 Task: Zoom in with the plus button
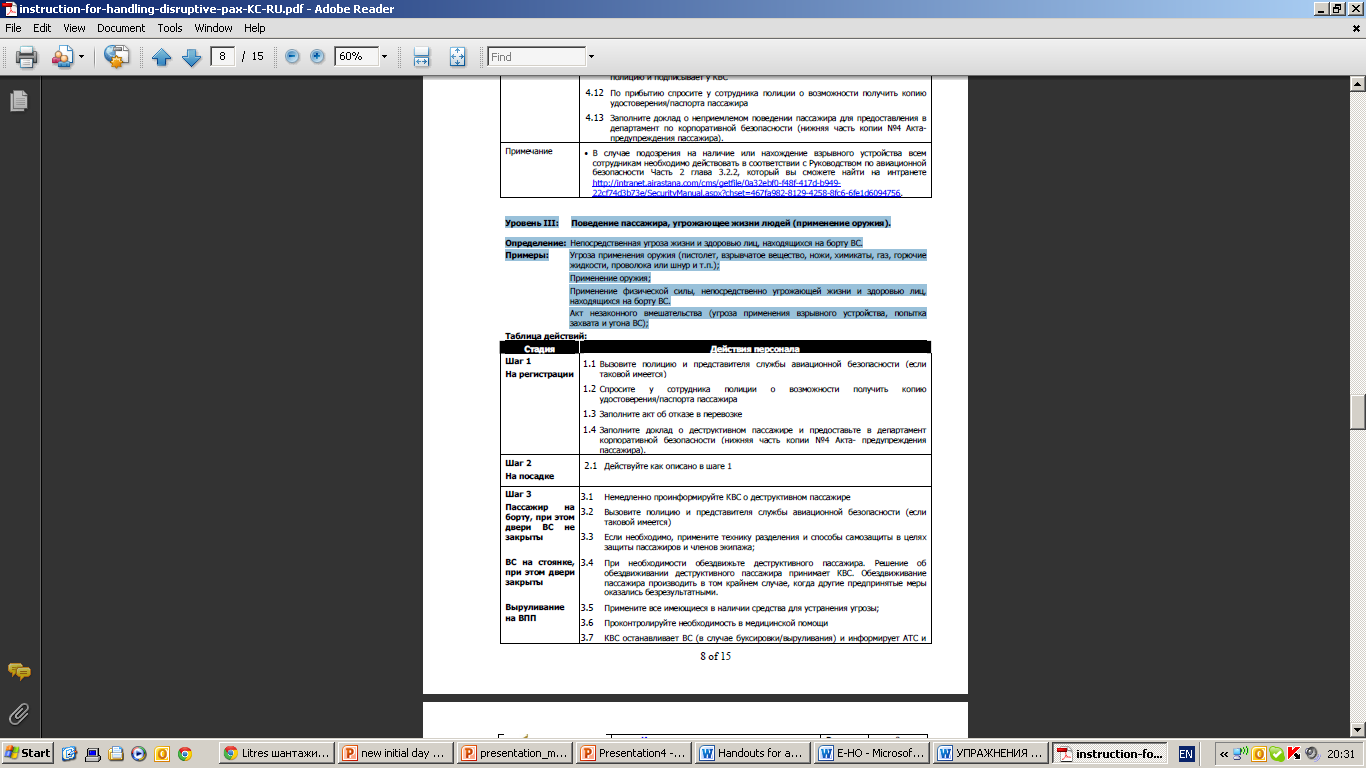(x=317, y=57)
